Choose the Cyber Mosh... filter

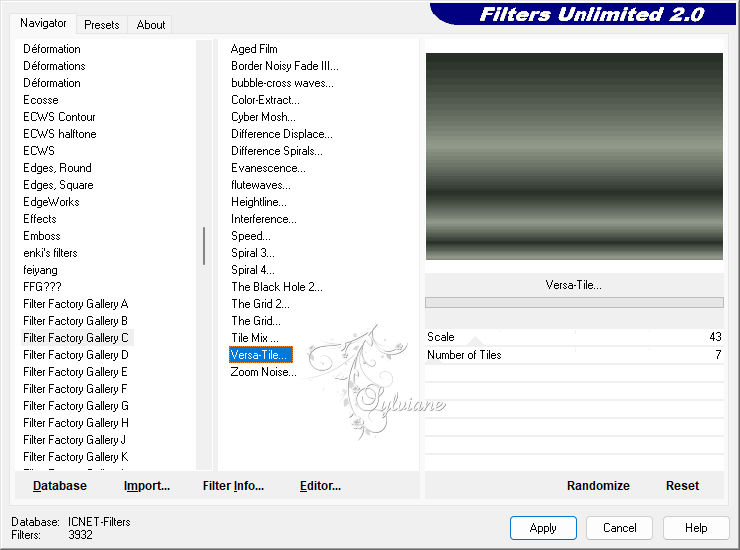(263, 117)
